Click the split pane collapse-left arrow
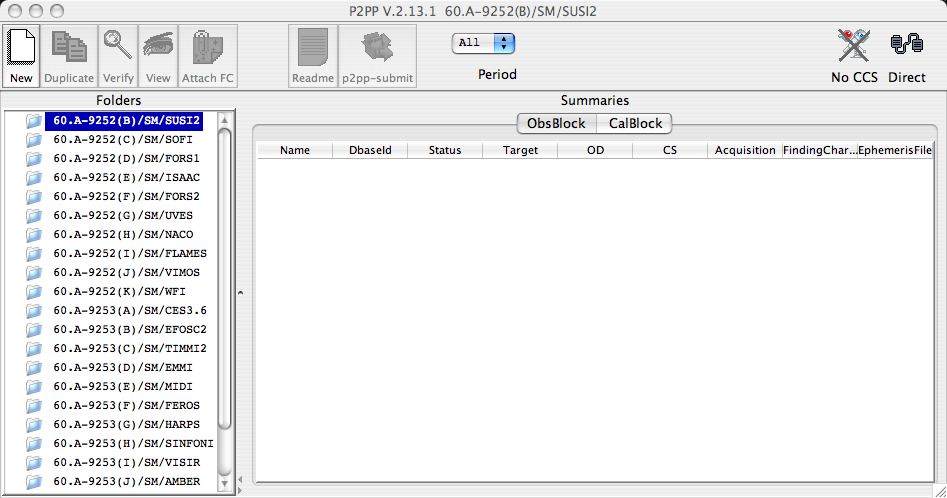The width and height of the screenshot is (947, 498). (x=240, y=480)
